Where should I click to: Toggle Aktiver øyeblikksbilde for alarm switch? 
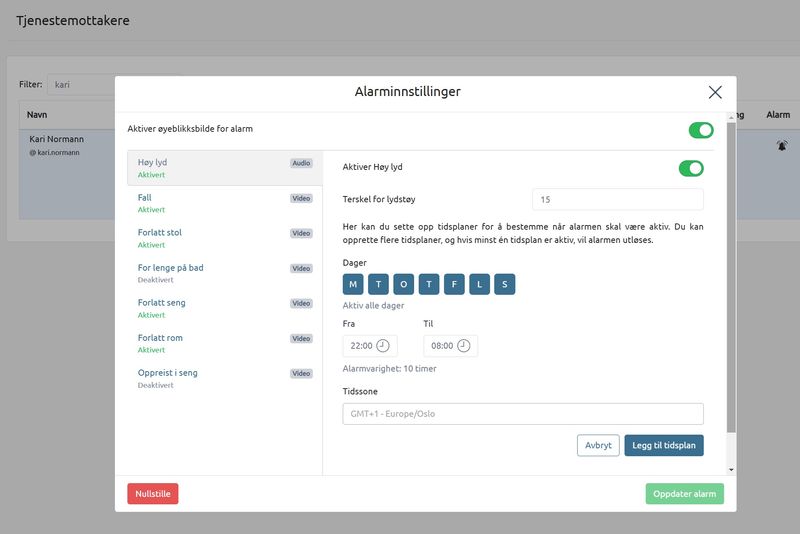pyautogui.click(x=700, y=130)
